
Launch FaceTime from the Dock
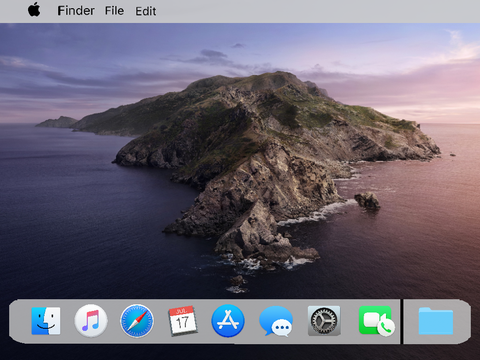pos(377,321)
